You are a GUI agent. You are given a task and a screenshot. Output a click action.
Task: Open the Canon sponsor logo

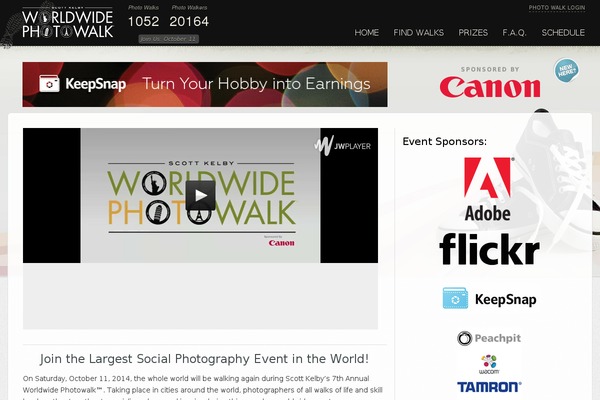490,87
